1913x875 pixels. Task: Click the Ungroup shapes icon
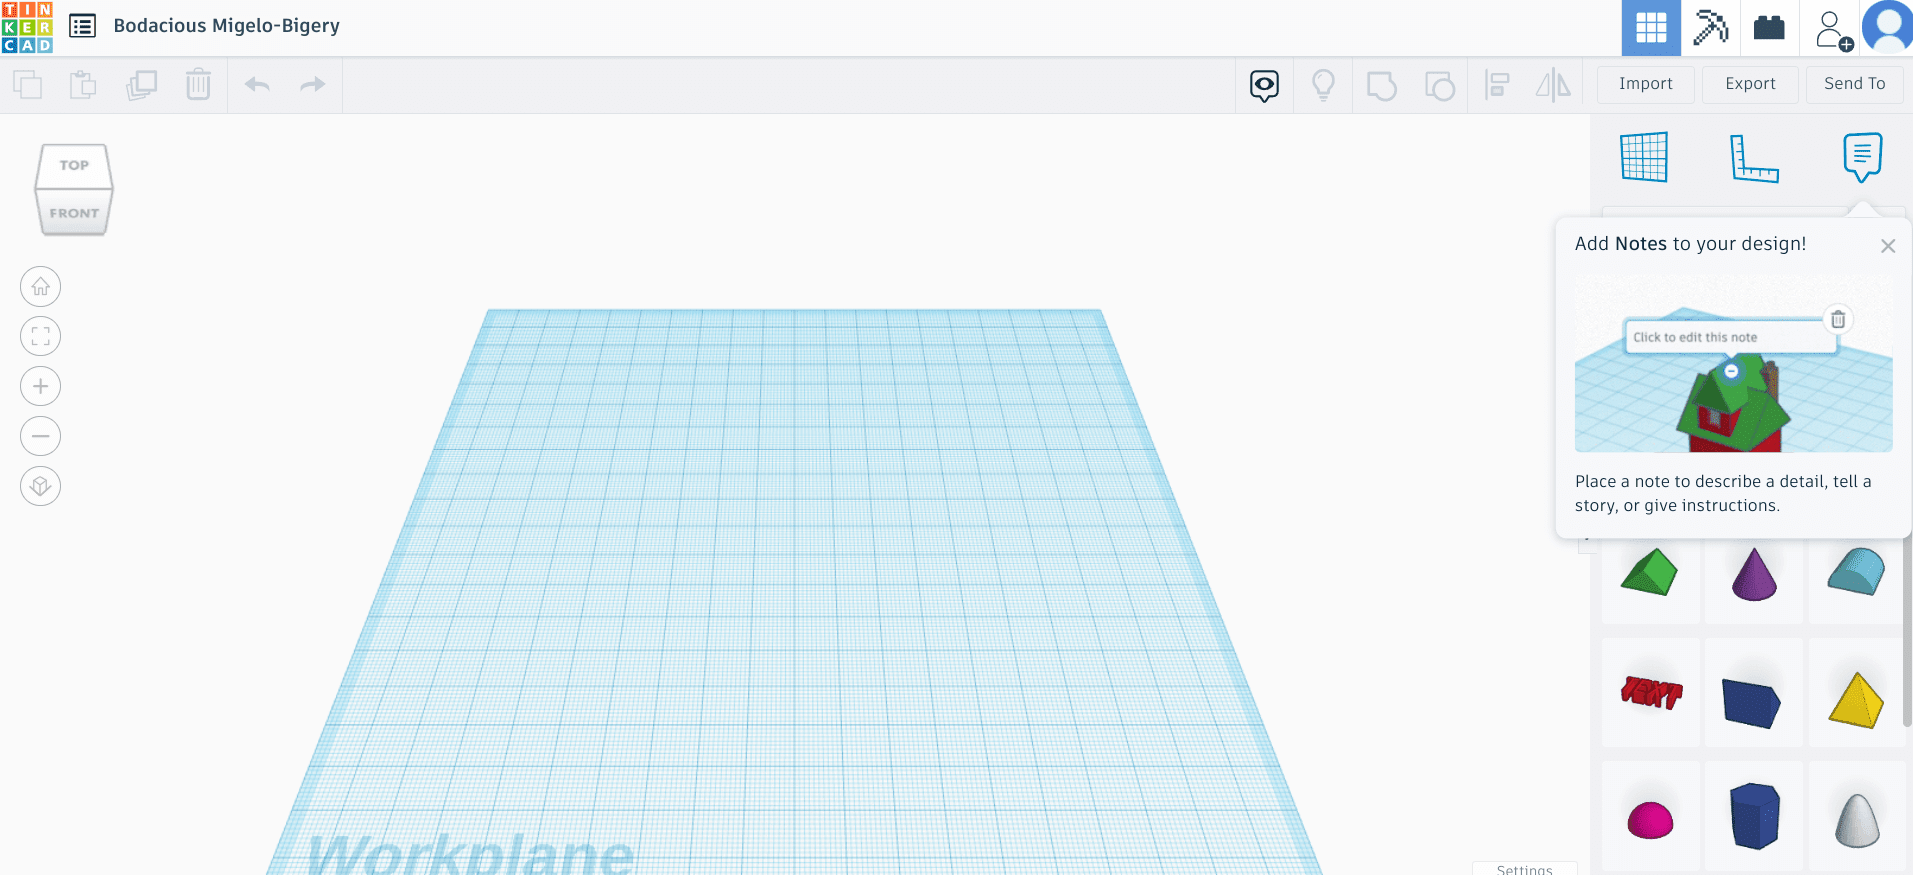pos(1439,86)
